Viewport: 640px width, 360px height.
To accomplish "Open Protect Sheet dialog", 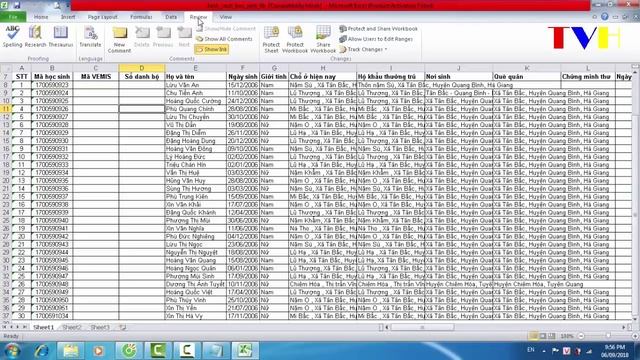I will (x=271, y=39).
